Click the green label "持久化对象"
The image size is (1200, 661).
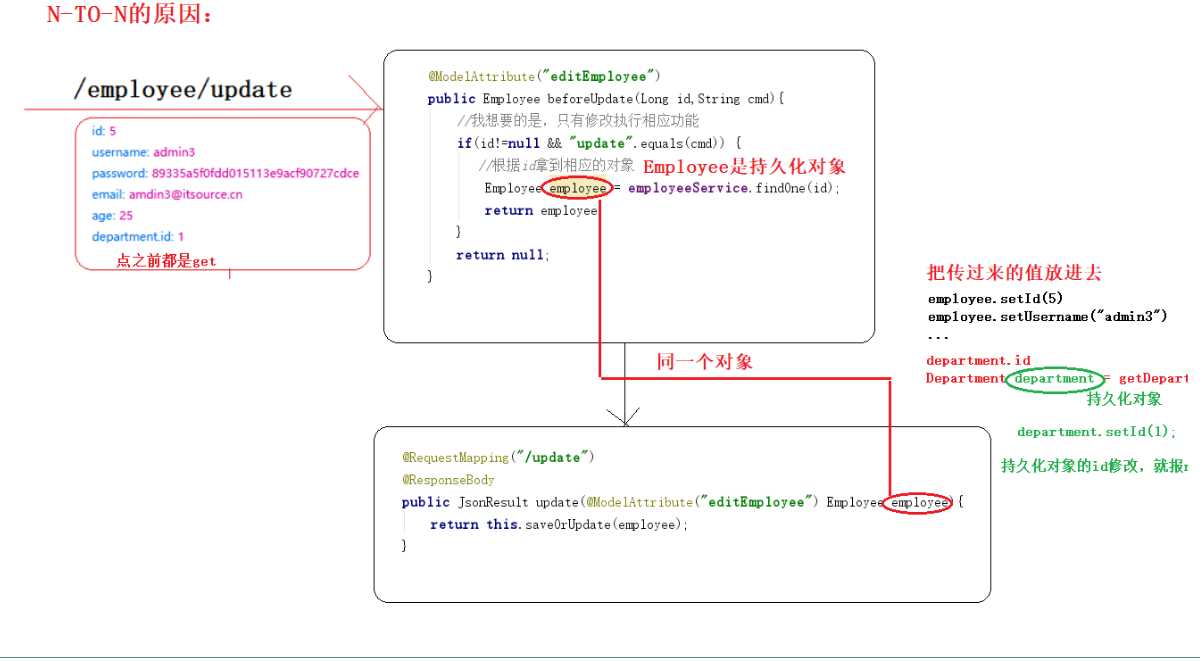point(1124,399)
